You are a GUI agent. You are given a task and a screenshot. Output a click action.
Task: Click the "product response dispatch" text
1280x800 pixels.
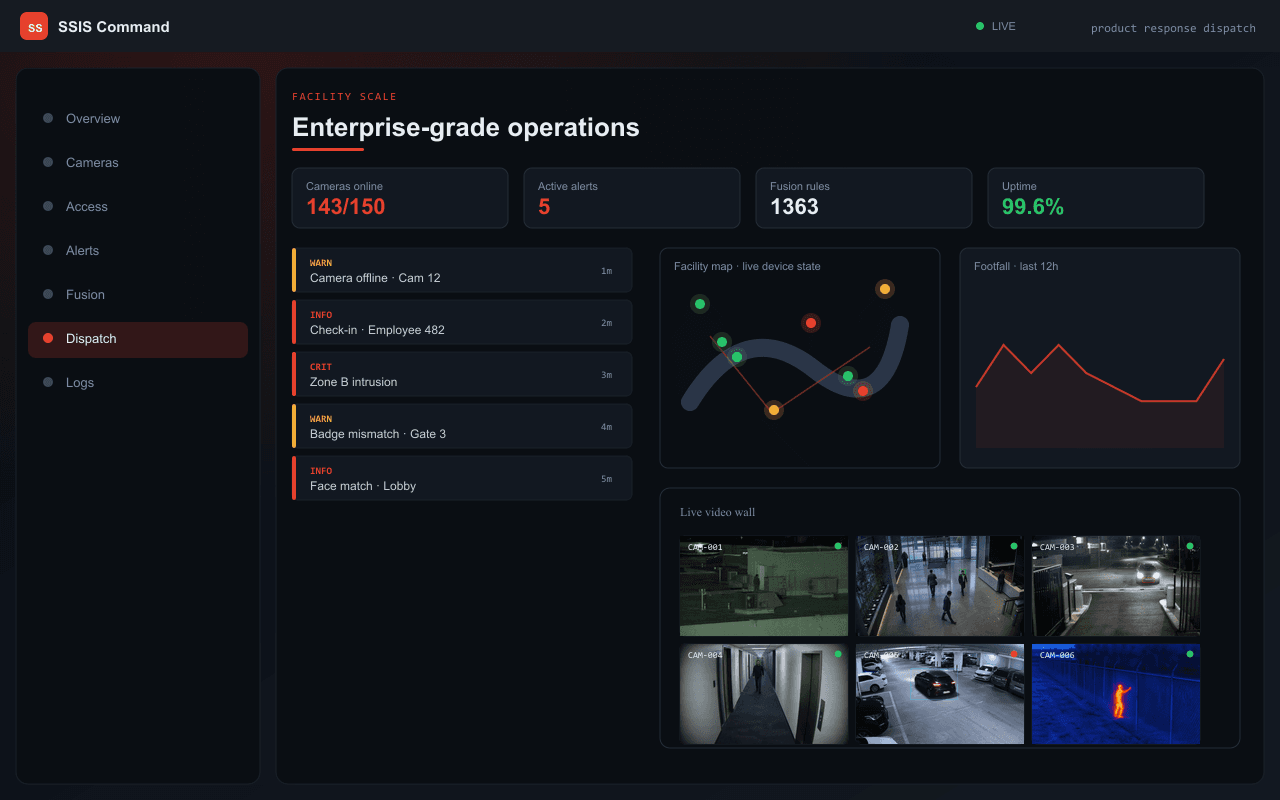(x=1173, y=28)
